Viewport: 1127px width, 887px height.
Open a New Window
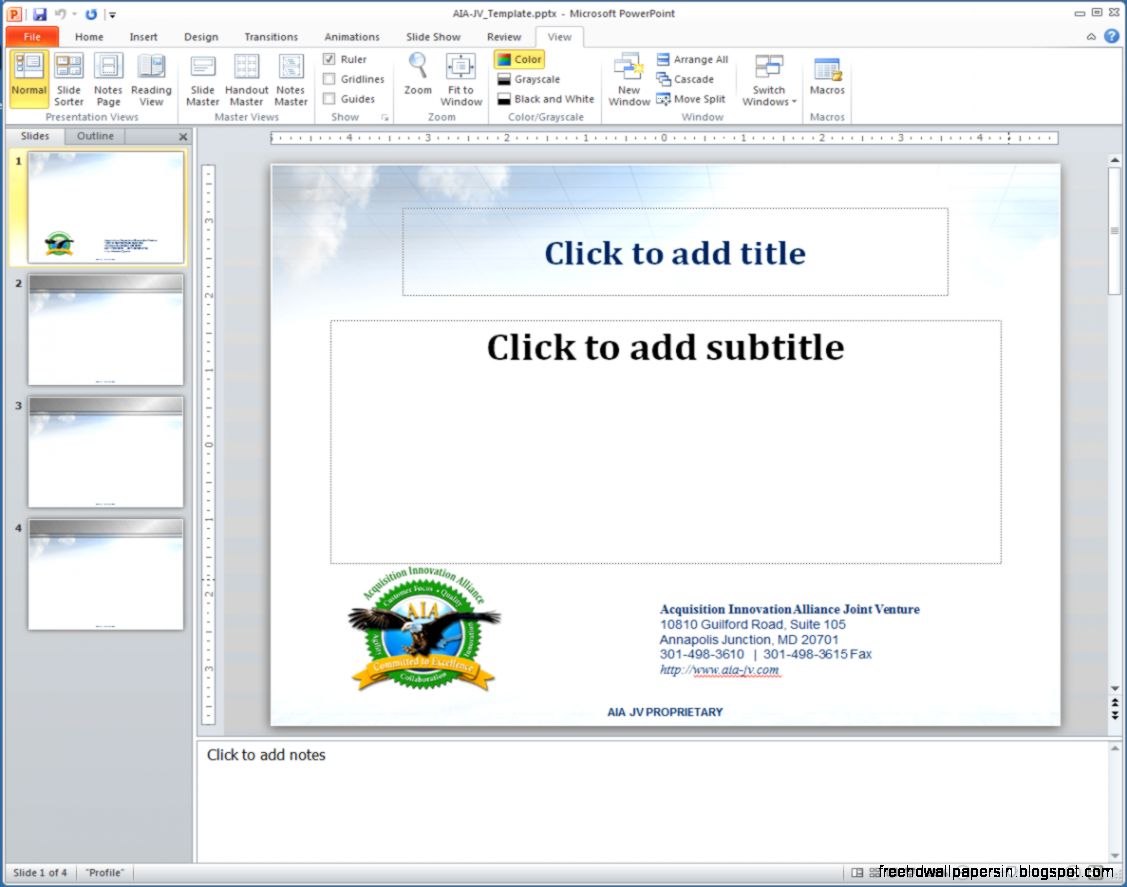click(x=629, y=78)
